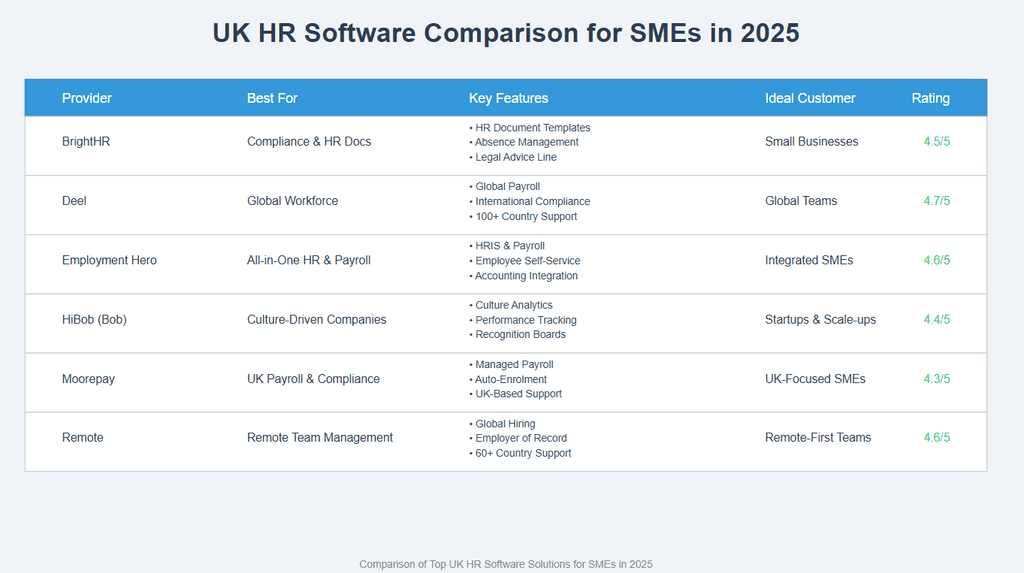Click the Remote-First Teams customer cell
This screenshot has height=573, width=1024.
(x=818, y=438)
